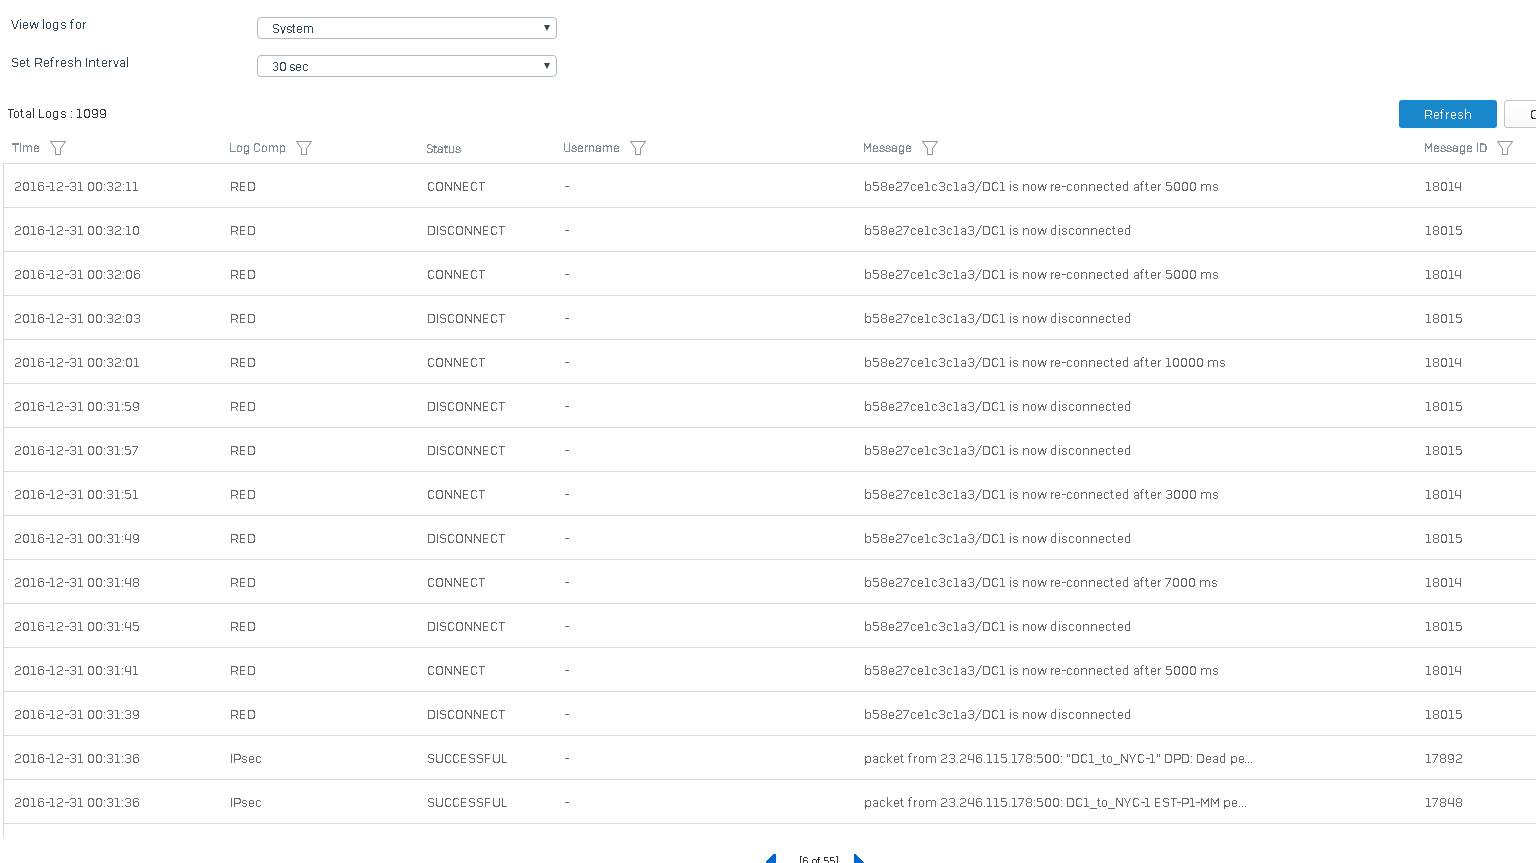Open Log Comp column filter
Viewport: 1536px width, 863px height.
304,148
